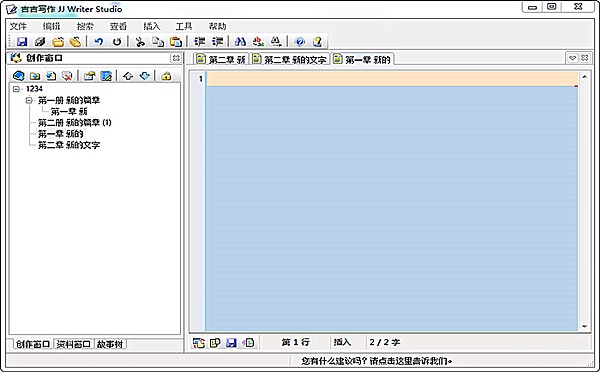Viewport: 600px width, 372px height.
Task: Click the 插入 insert mode indicator
Action: [x=342, y=342]
